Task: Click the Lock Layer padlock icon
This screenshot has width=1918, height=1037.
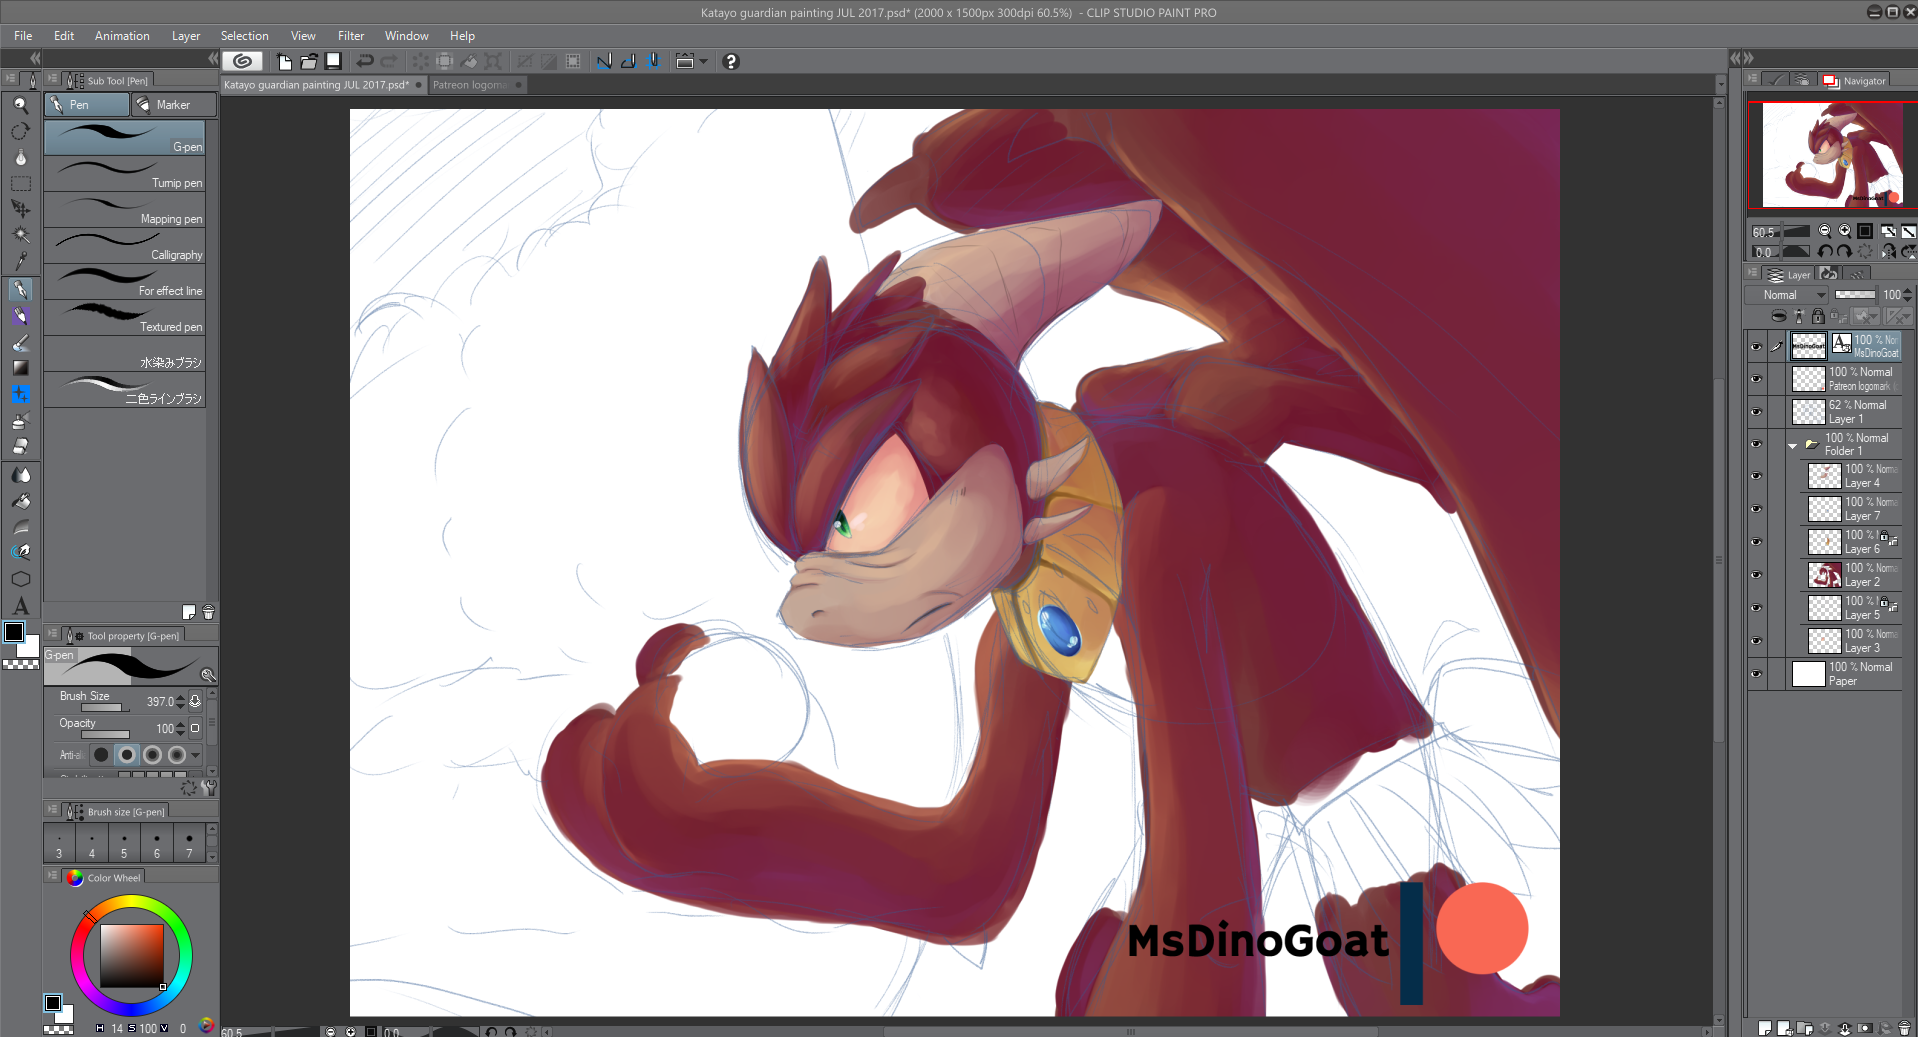Action: pyautogui.click(x=1818, y=317)
